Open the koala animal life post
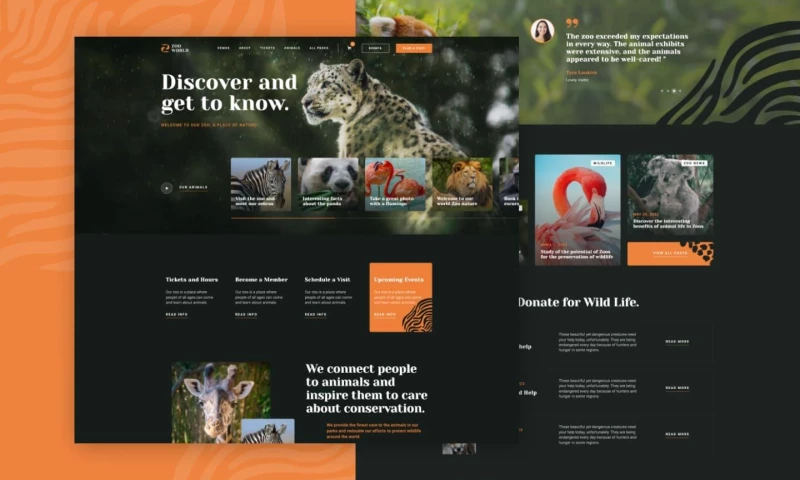Image resolution: width=800 pixels, height=480 pixels. pos(670,194)
